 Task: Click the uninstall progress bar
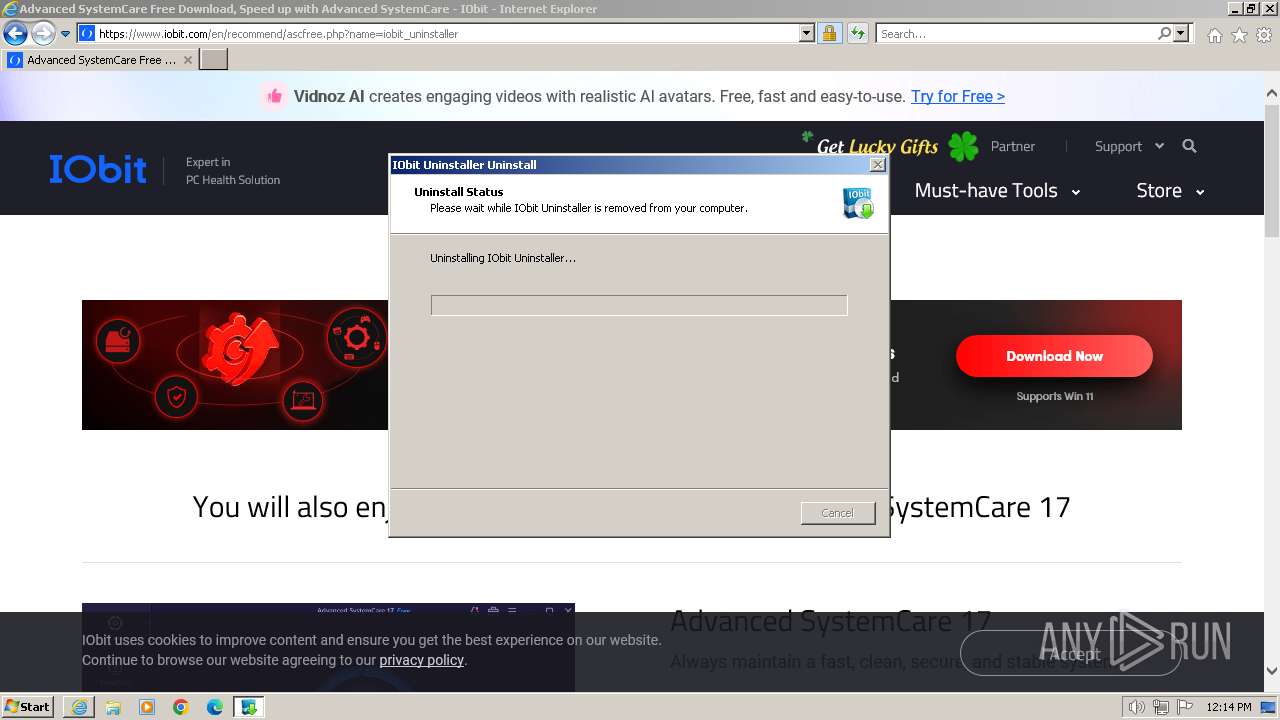639,305
